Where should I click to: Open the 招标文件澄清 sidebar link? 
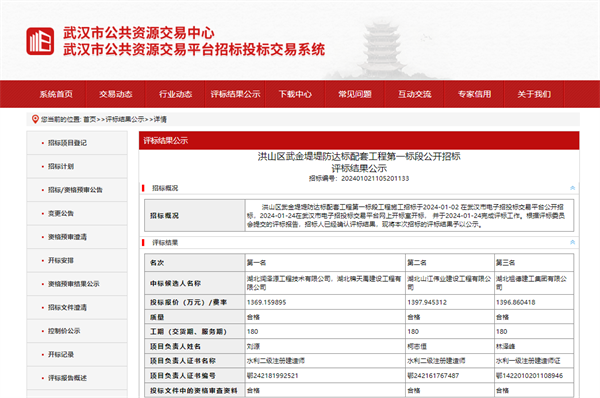(67, 307)
